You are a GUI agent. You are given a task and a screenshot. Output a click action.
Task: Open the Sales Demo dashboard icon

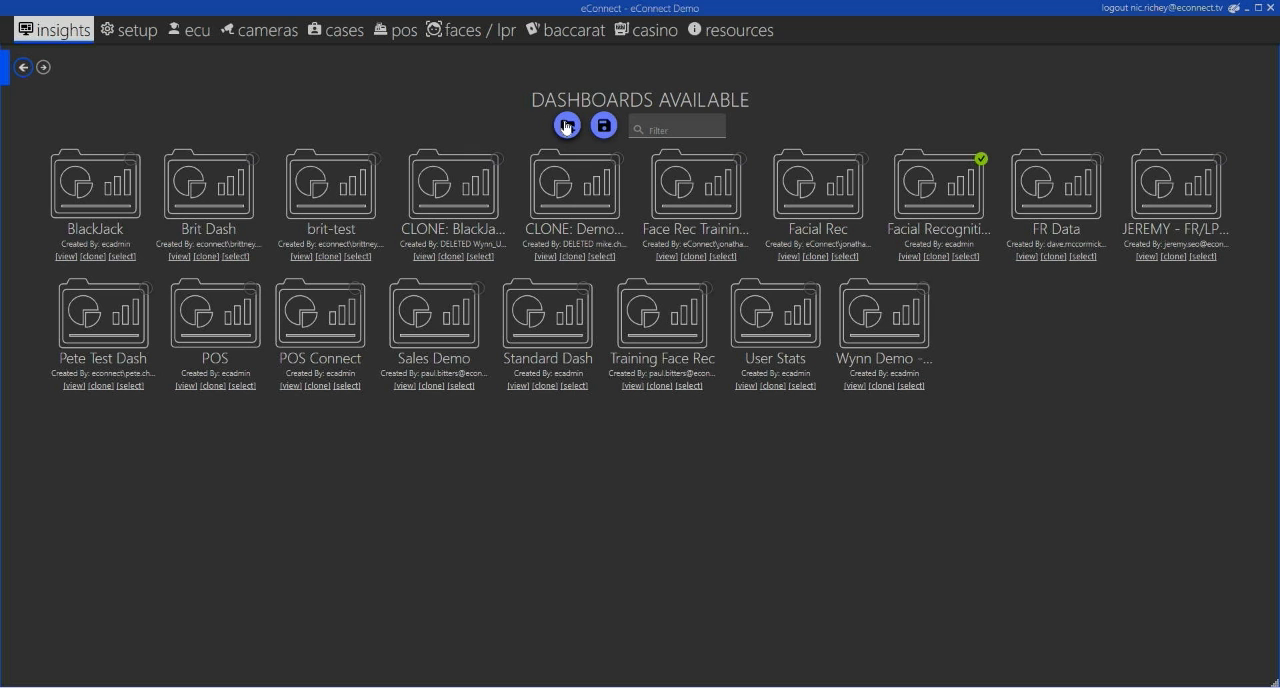pyautogui.click(x=434, y=313)
